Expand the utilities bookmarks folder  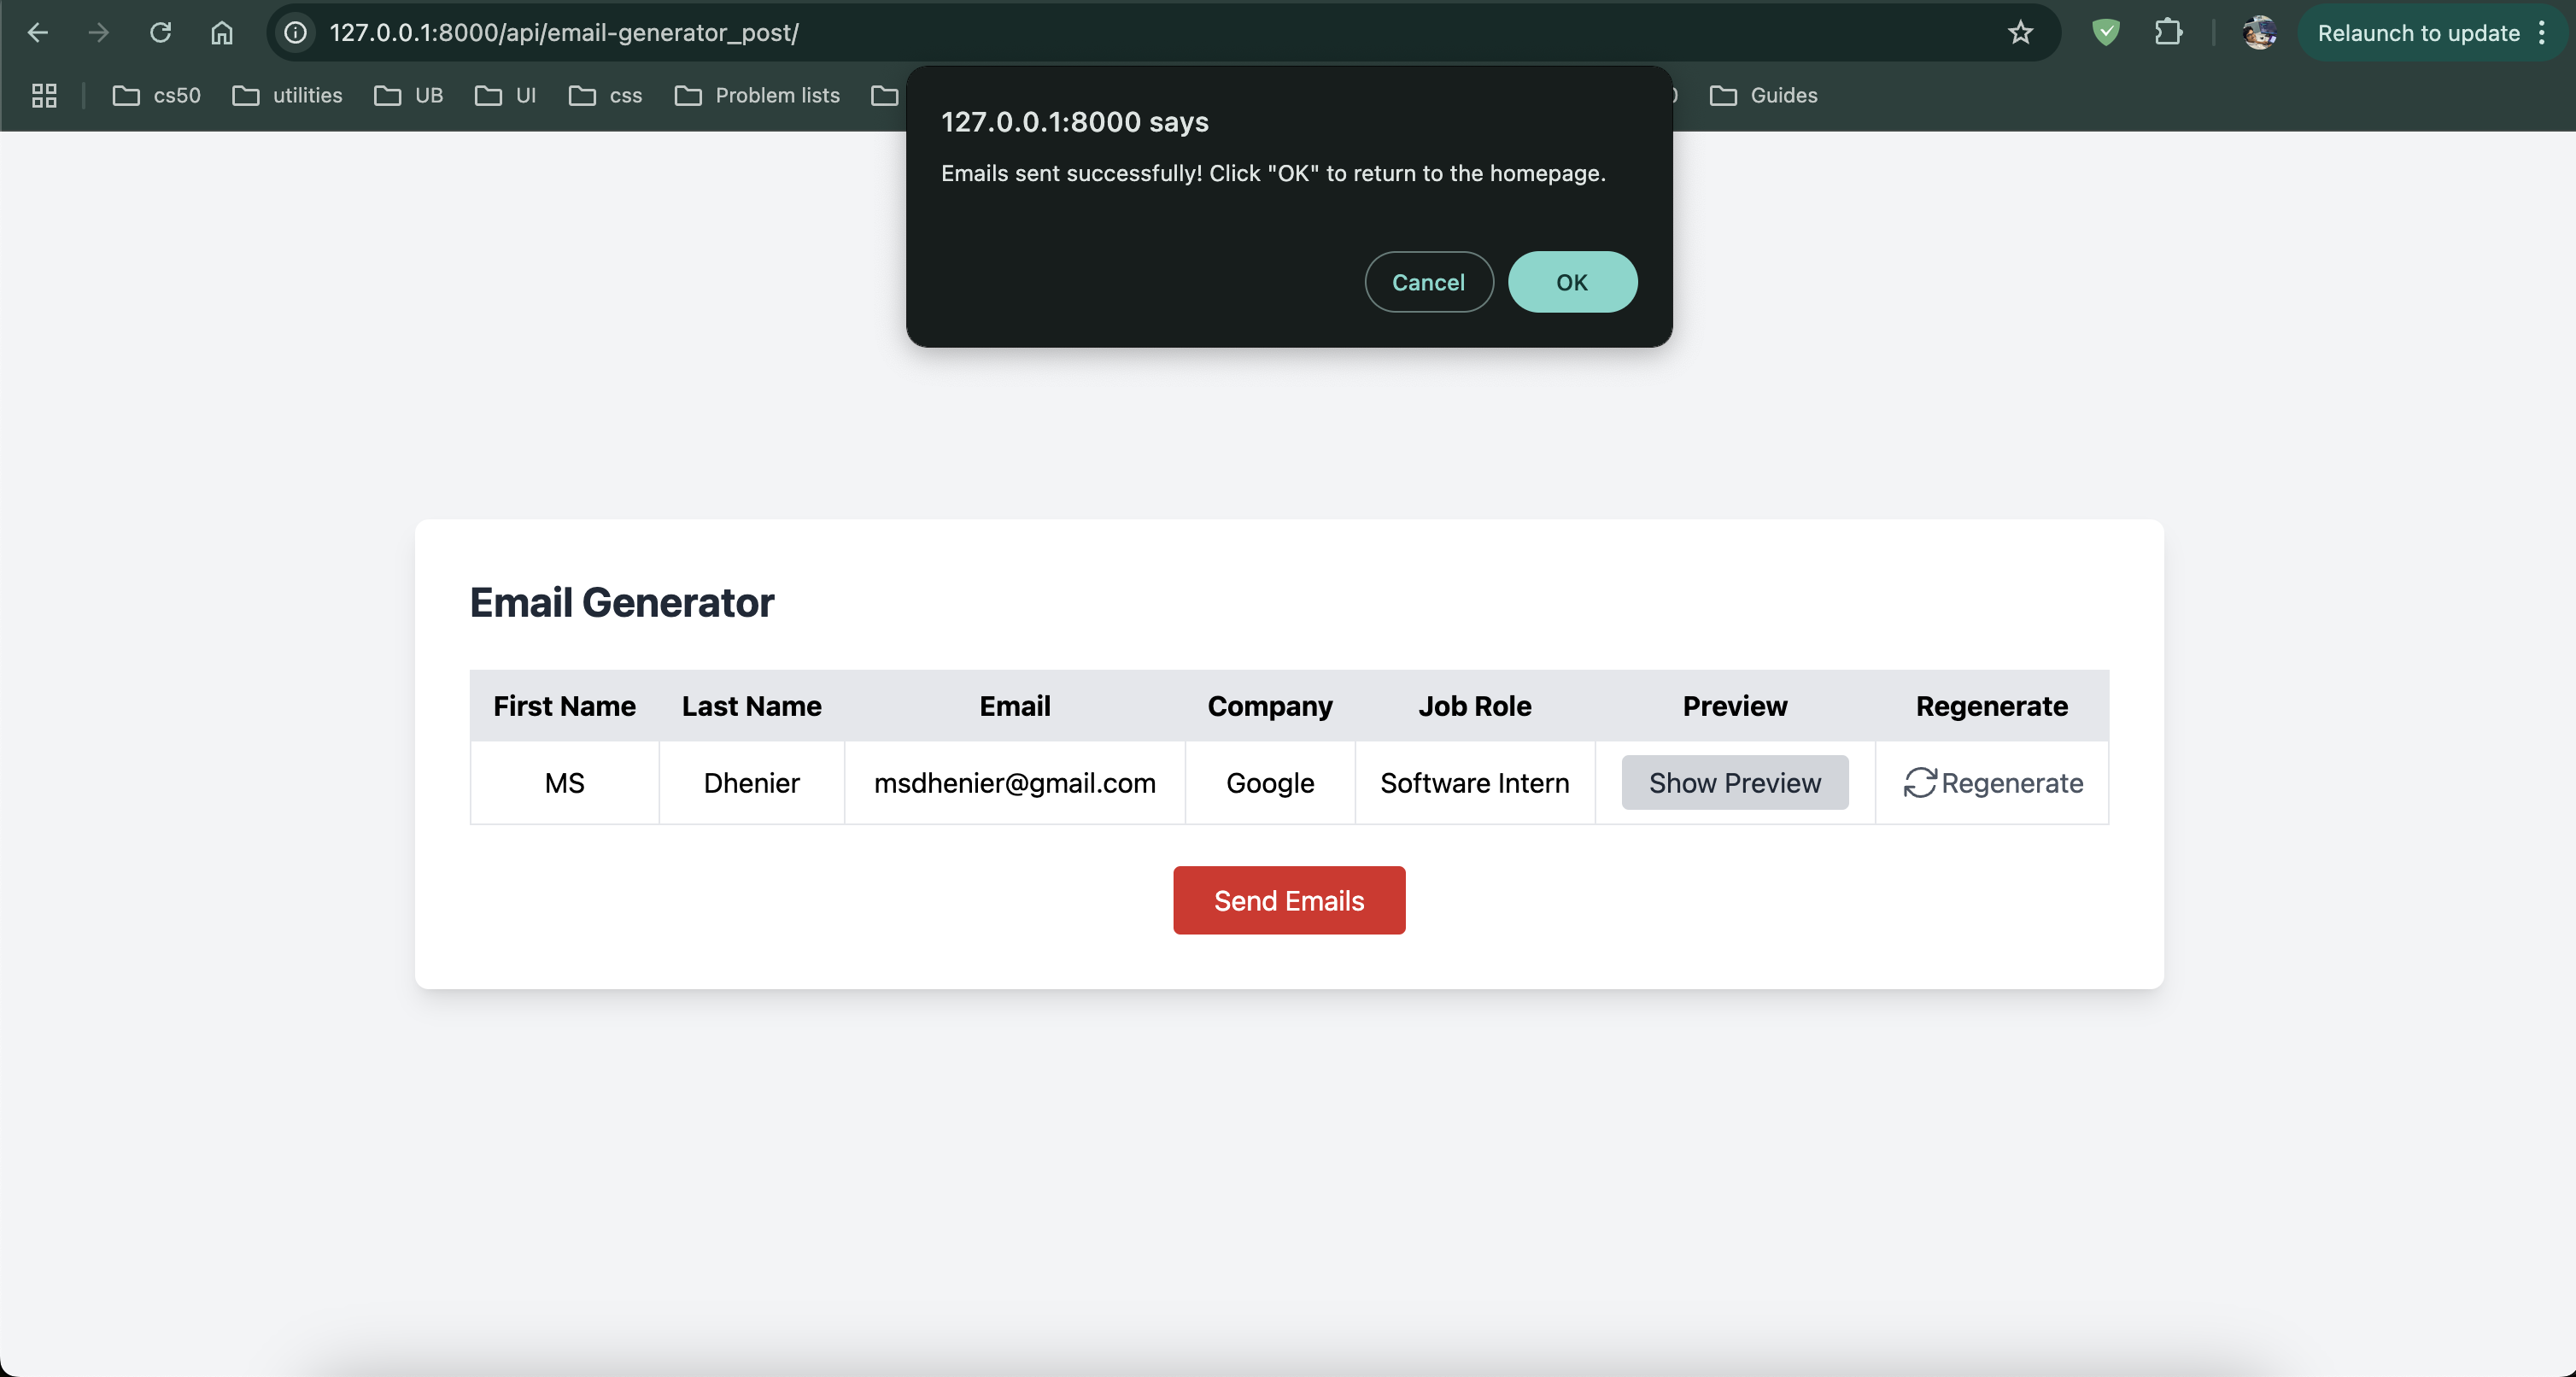point(288,96)
